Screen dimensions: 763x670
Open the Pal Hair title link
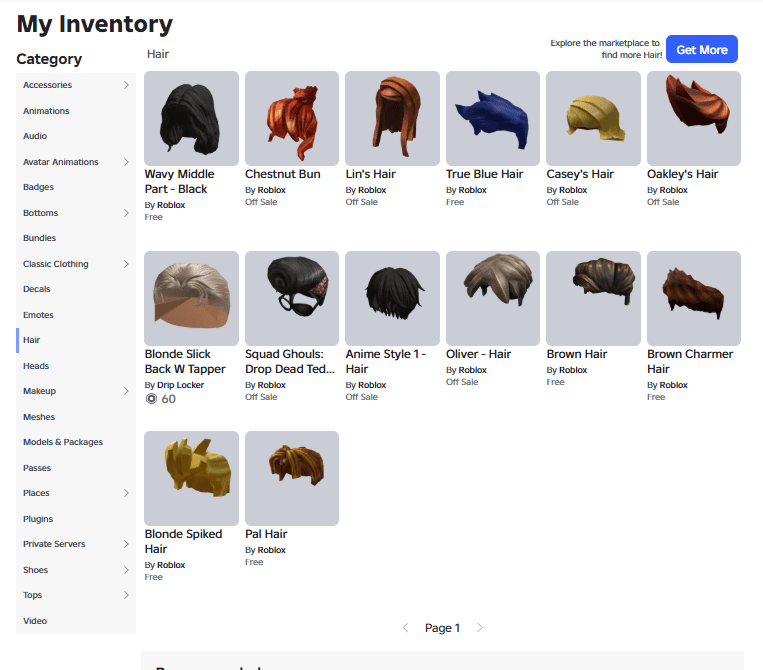click(266, 534)
